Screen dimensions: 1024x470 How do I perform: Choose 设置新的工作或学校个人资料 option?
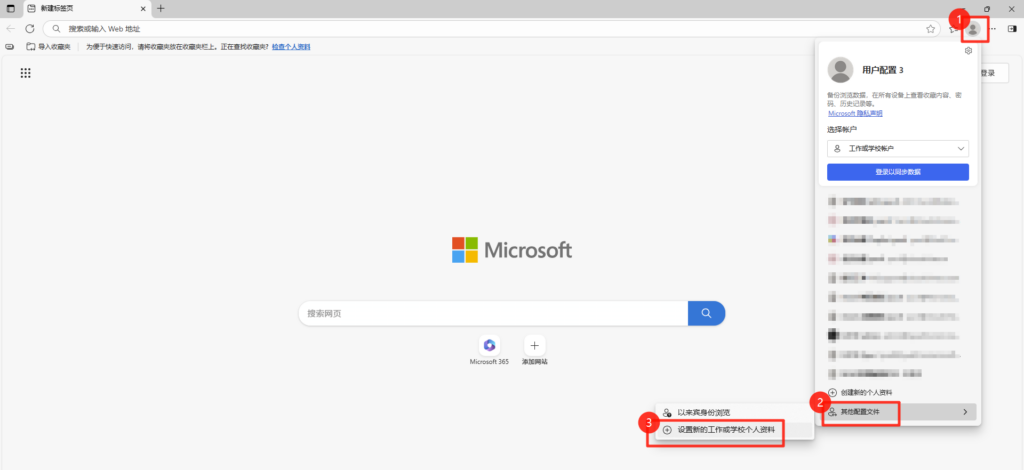pos(725,429)
